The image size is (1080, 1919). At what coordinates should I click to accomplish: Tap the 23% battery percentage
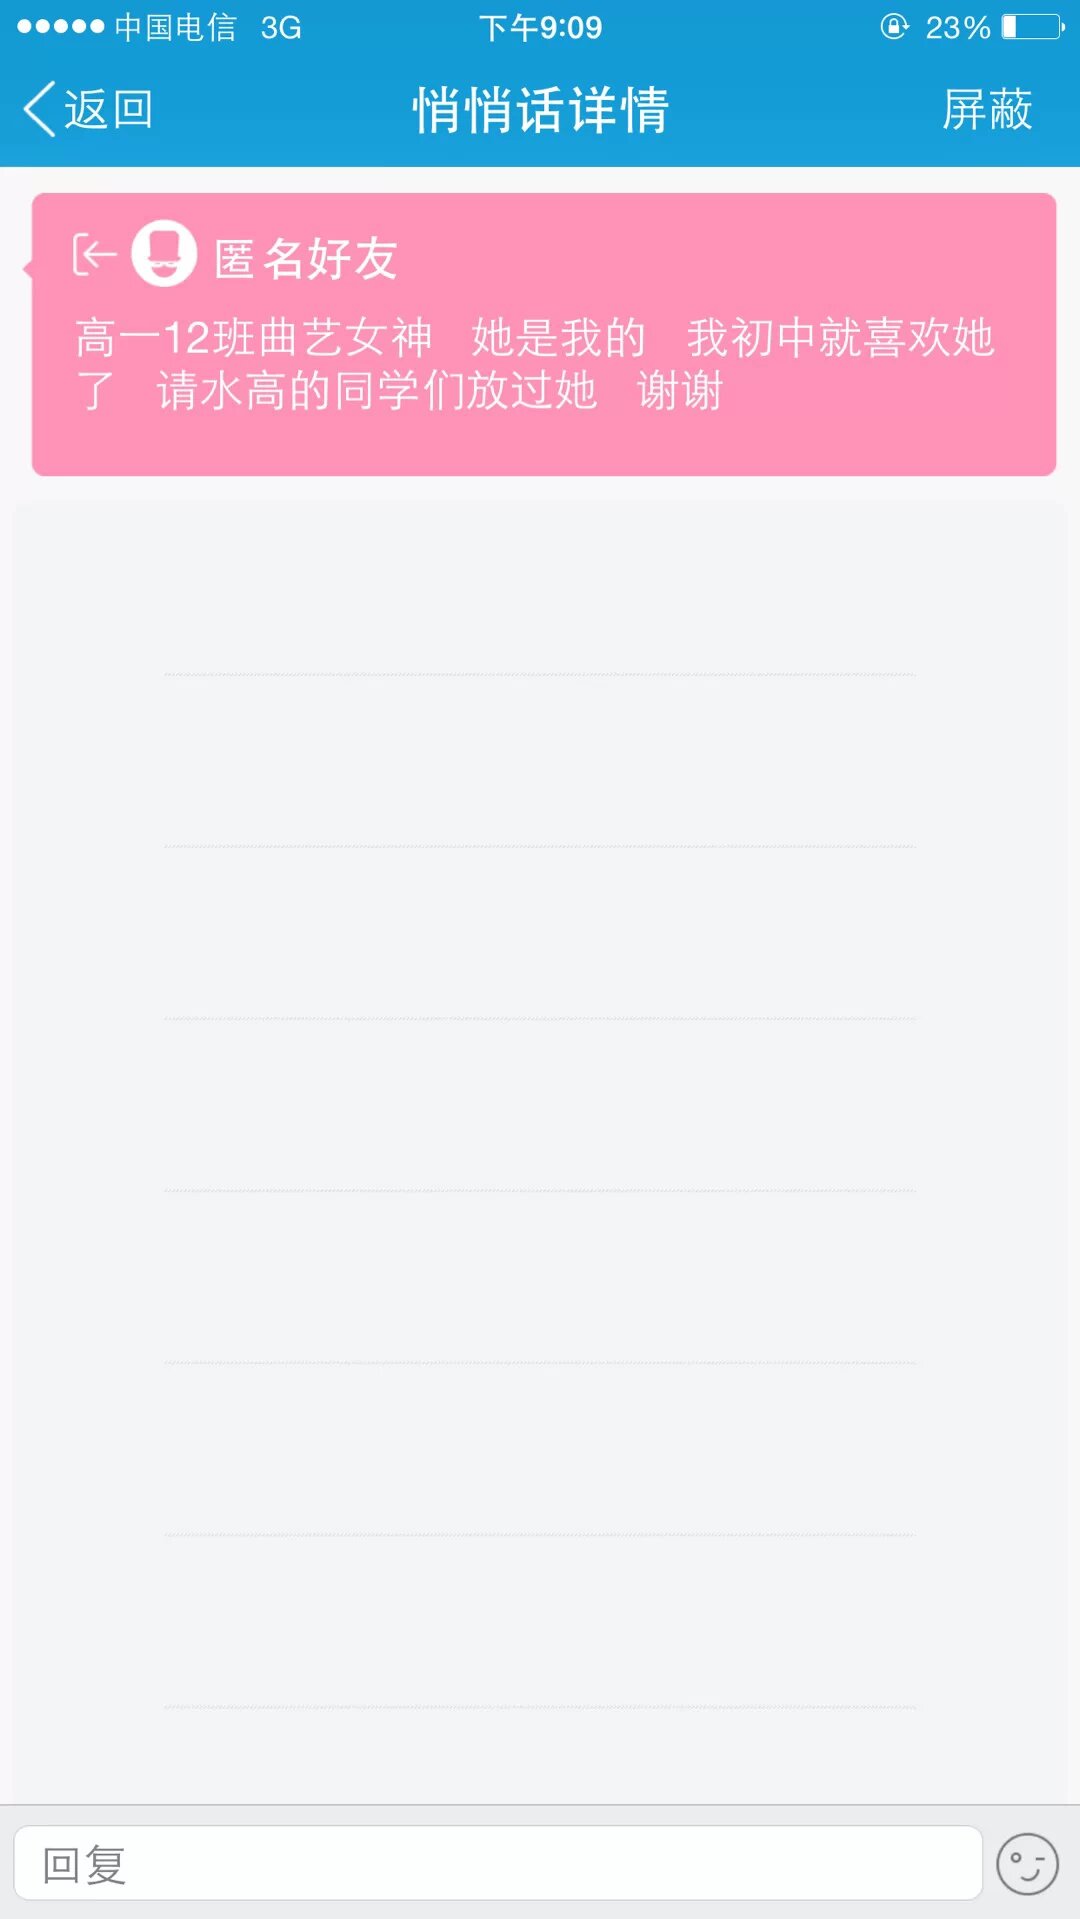click(x=957, y=27)
